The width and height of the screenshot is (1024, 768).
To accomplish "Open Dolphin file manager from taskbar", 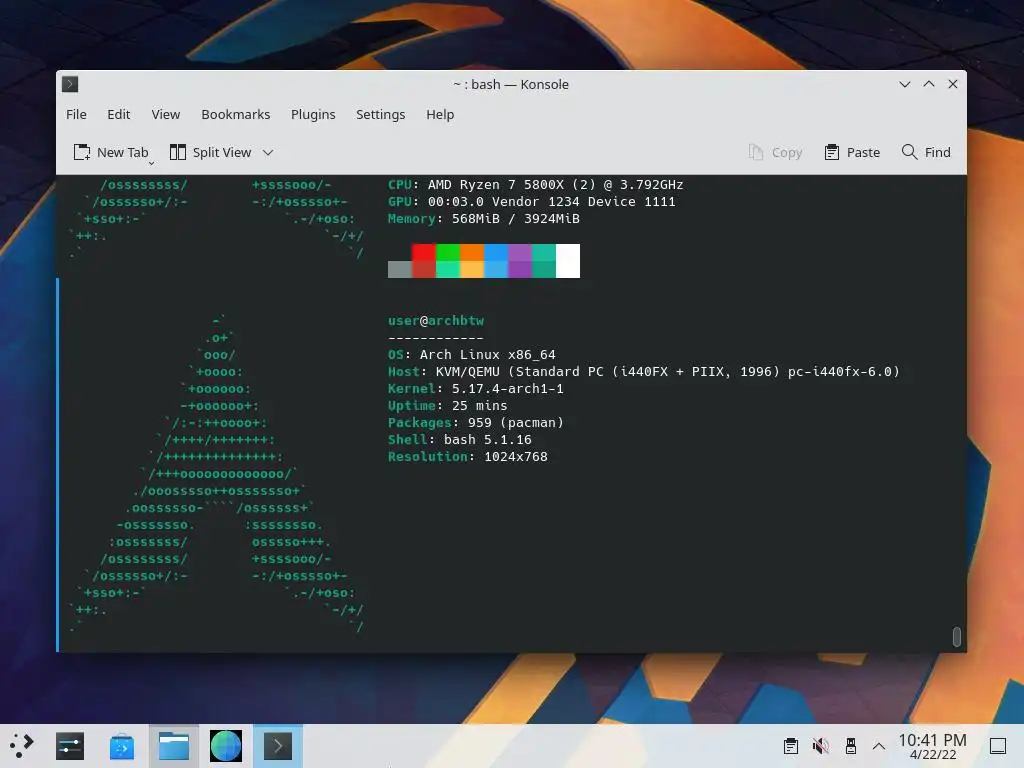I will click(x=174, y=746).
